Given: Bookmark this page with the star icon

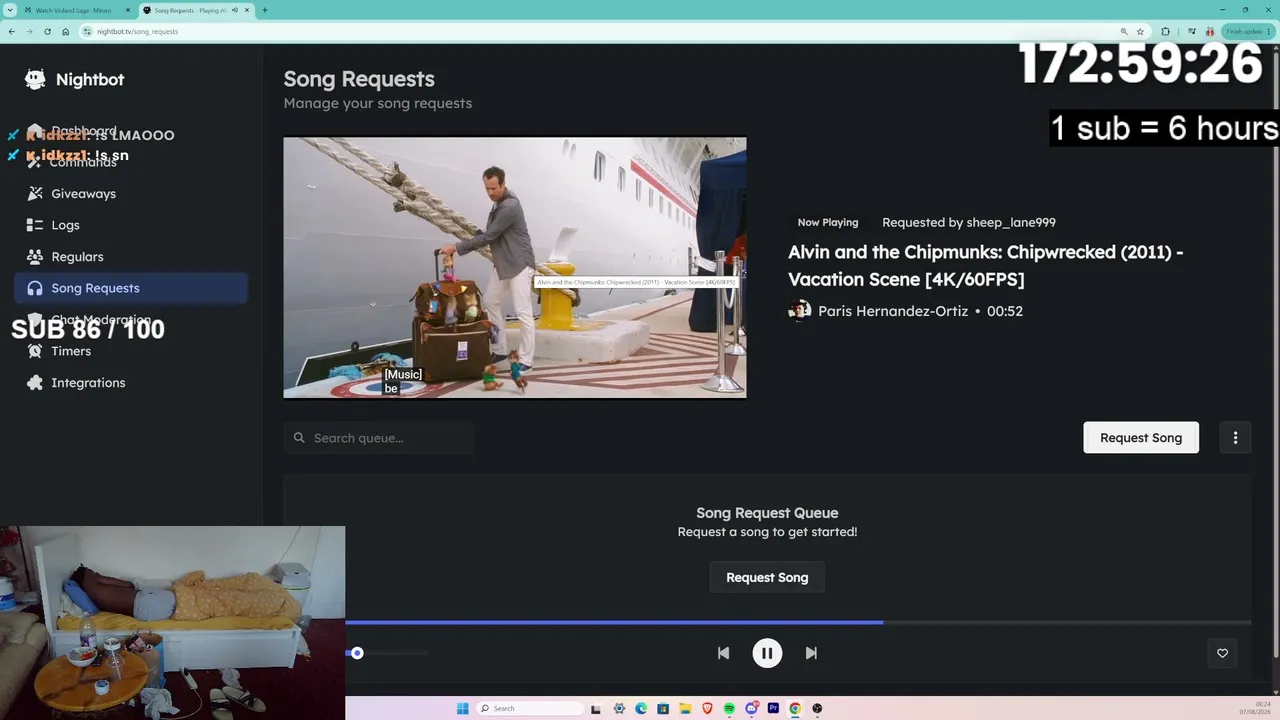Looking at the screenshot, I should 1140,31.
